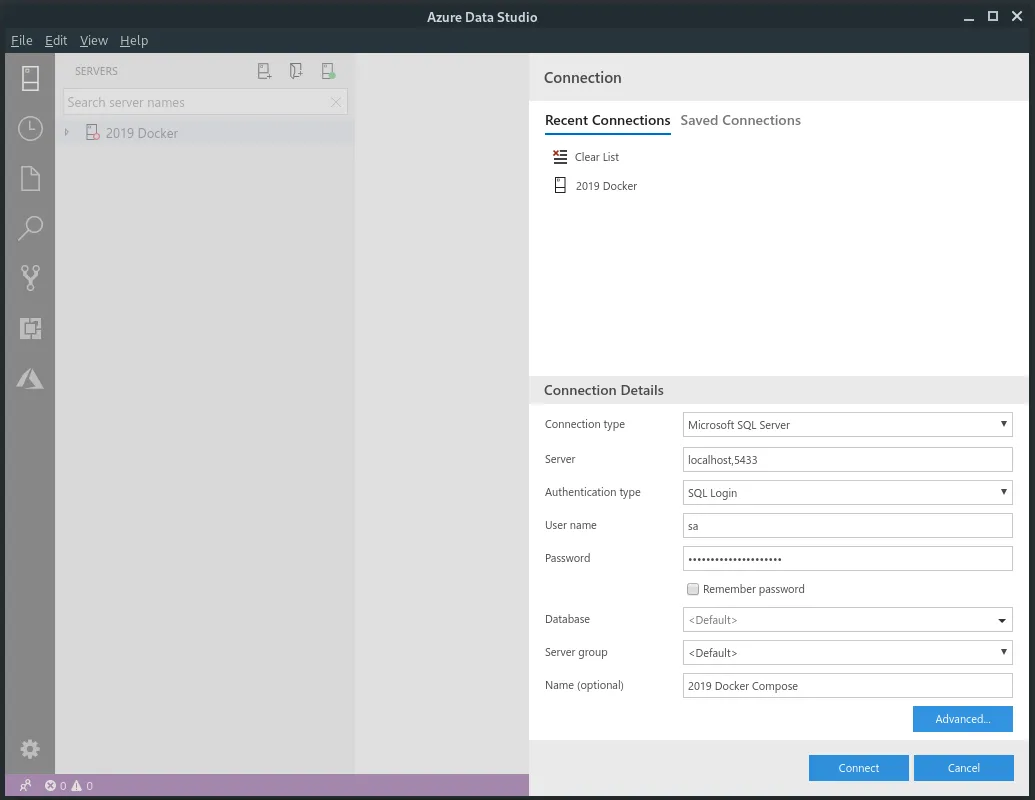
Task: Click the New Server Group icon
Action: (x=296, y=71)
